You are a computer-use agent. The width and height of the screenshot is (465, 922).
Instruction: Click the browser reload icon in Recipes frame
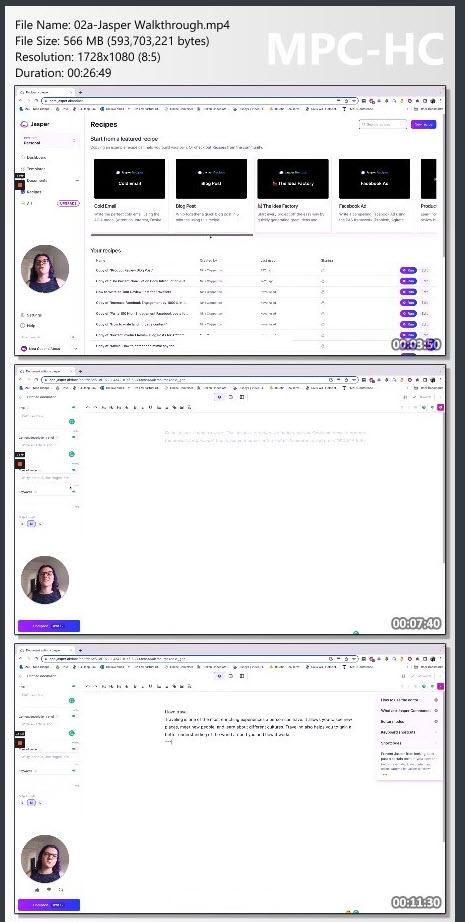tap(36, 101)
